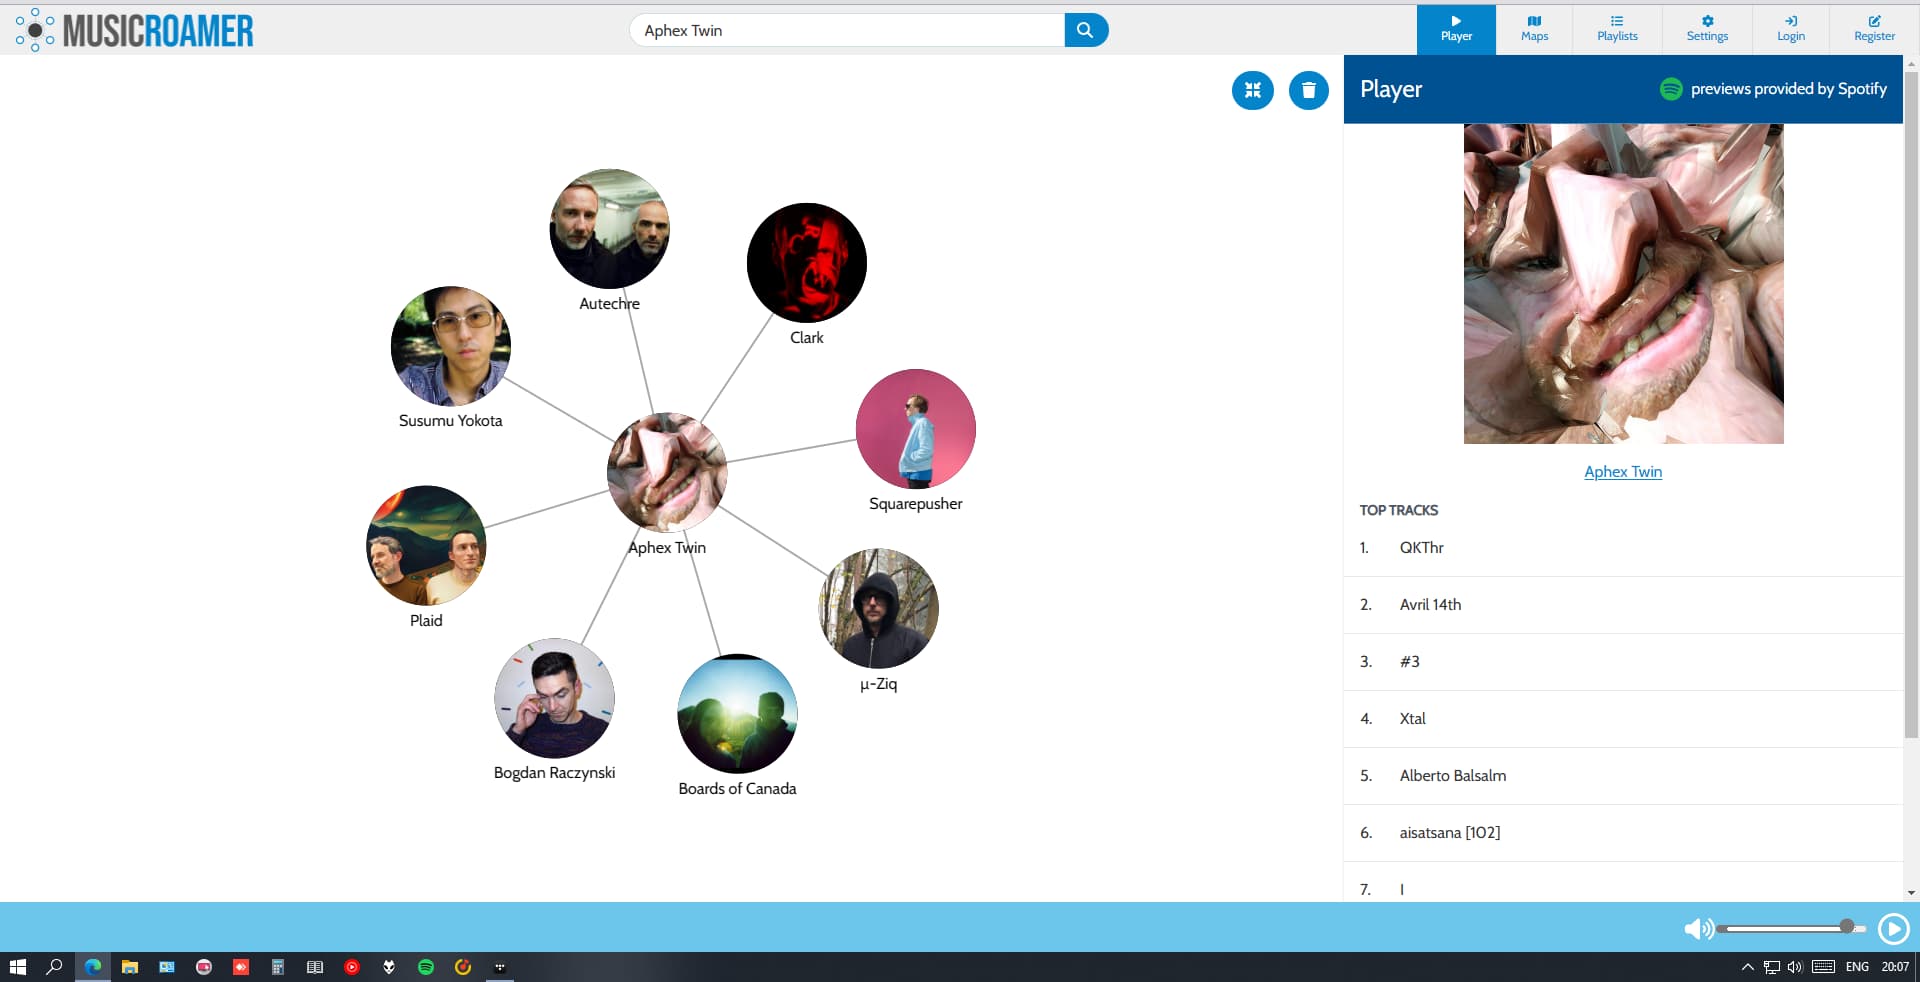Click the search magnifier button
This screenshot has width=1920, height=982.
click(x=1085, y=30)
